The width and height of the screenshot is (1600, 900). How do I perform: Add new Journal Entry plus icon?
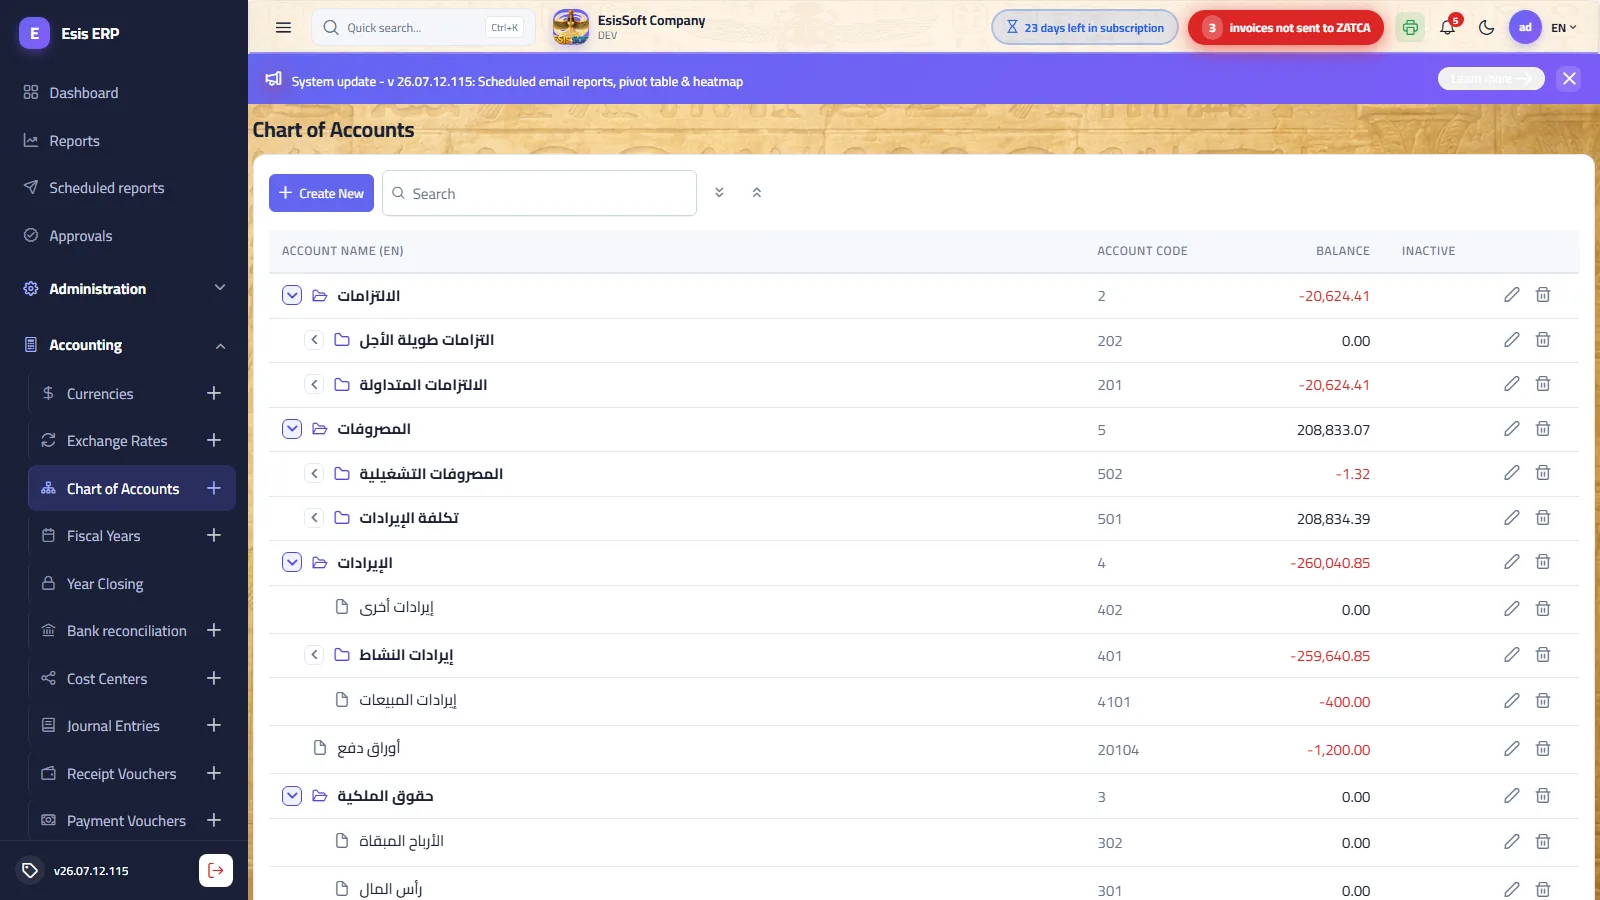(x=214, y=725)
